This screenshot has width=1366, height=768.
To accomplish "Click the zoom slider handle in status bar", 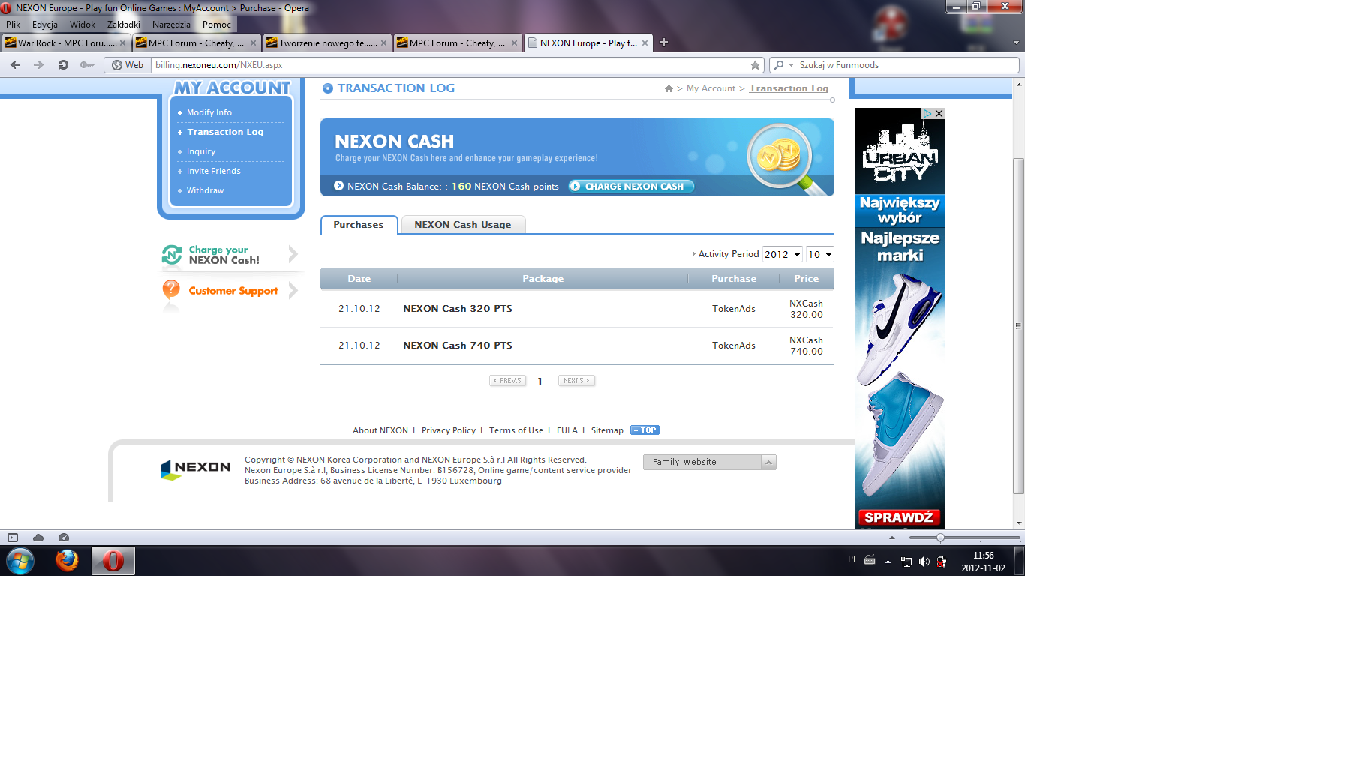I will click(x=940, y=538).
